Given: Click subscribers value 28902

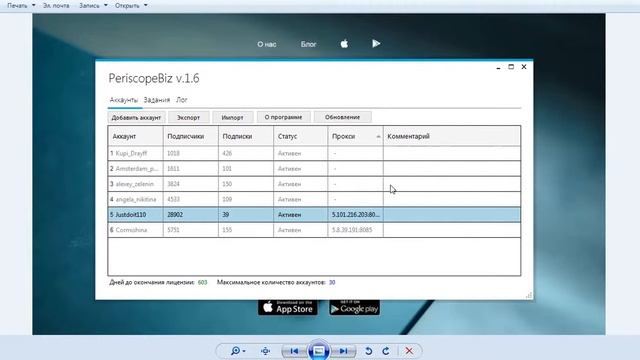Looking at the screenshot, I should (x=175, y=215).
